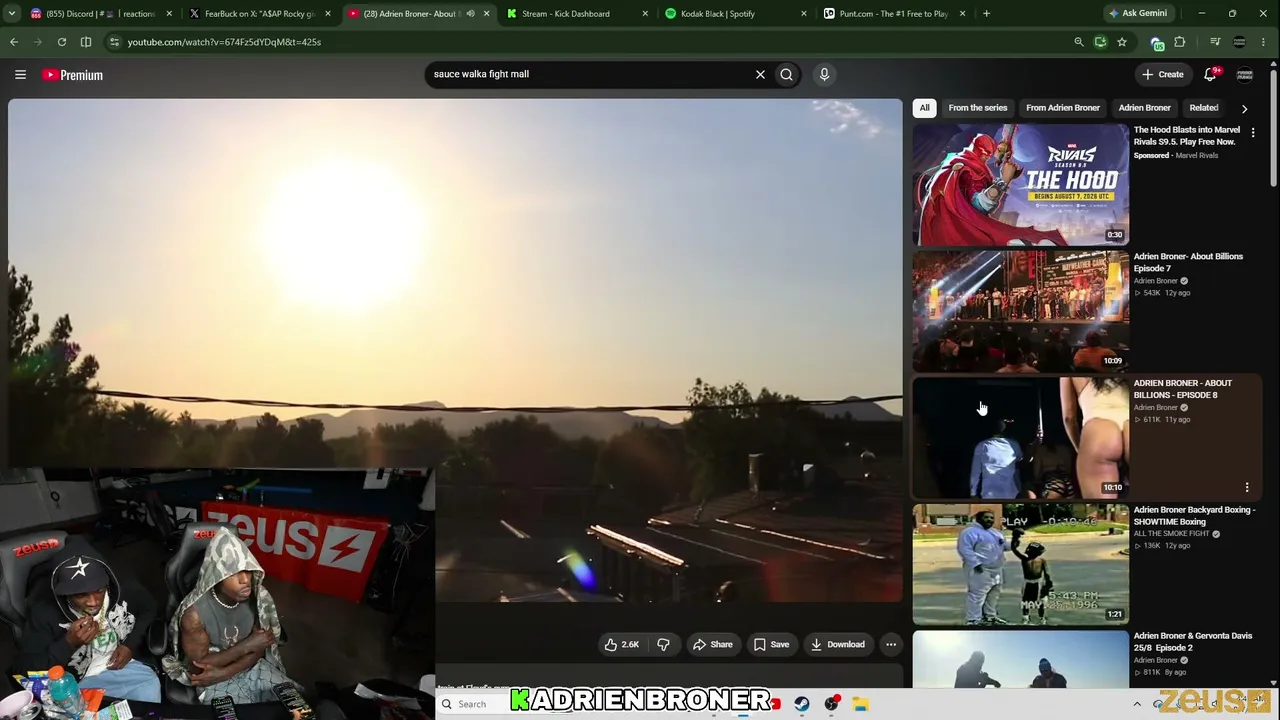
Task: Open "The Hood Blasts into Marvel Rivals" title
Action: (1187, 136)
